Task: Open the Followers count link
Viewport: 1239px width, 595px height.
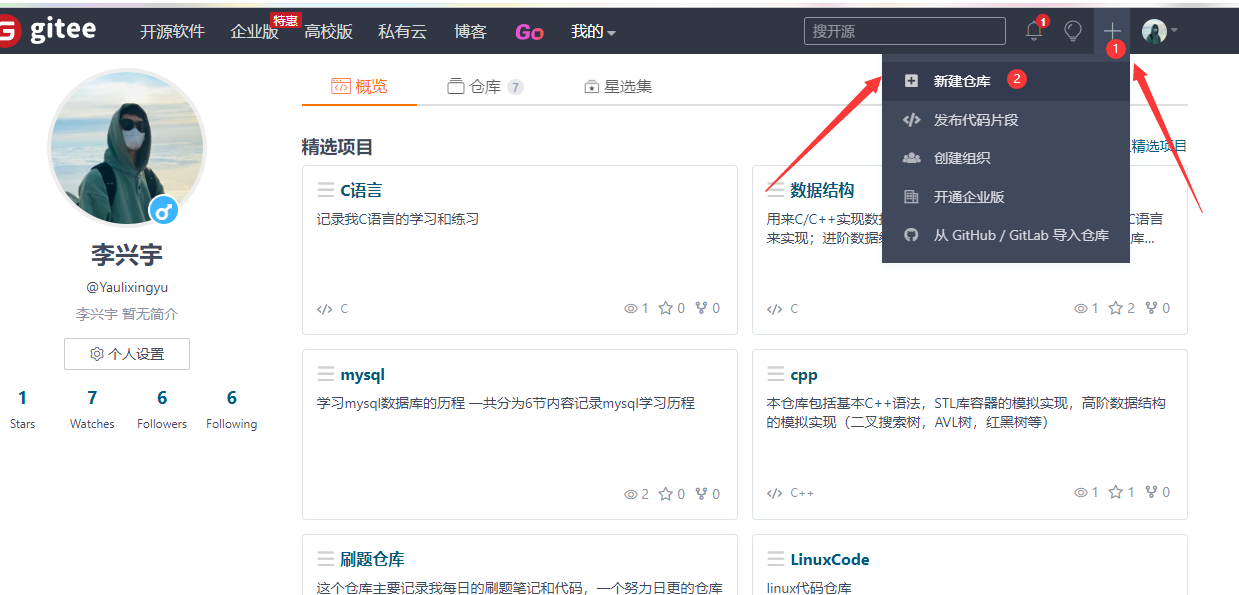Action: click(x=162, y=409)
